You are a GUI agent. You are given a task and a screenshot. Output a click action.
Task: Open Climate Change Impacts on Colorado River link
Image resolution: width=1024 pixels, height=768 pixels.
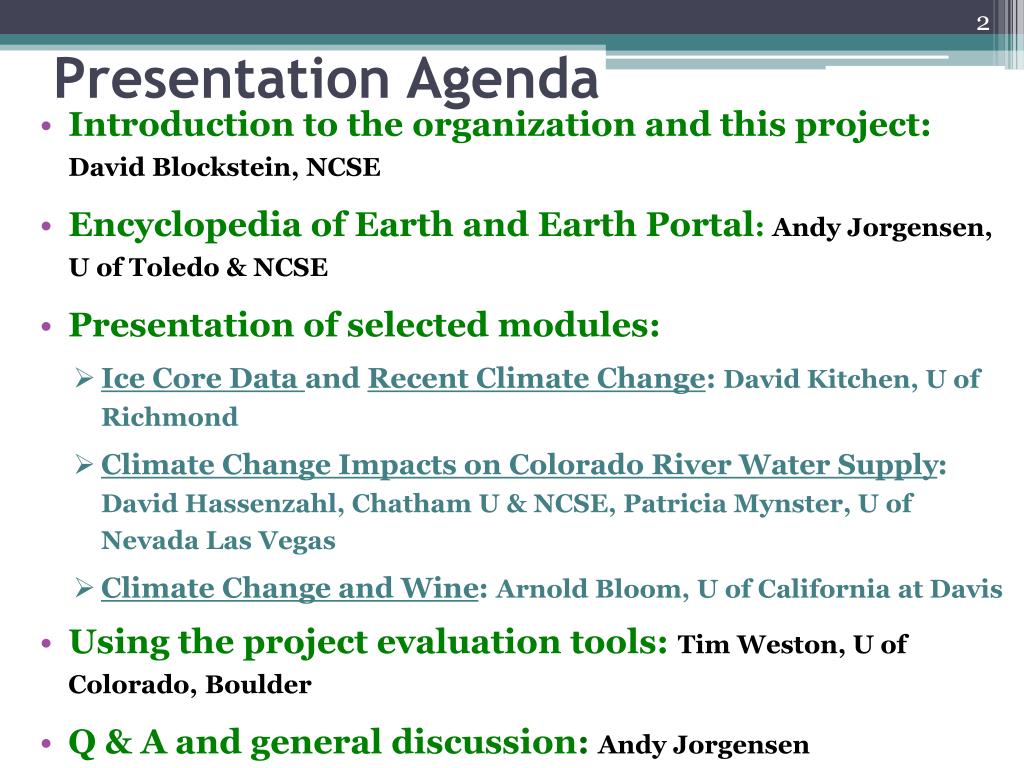coord(519,466)
